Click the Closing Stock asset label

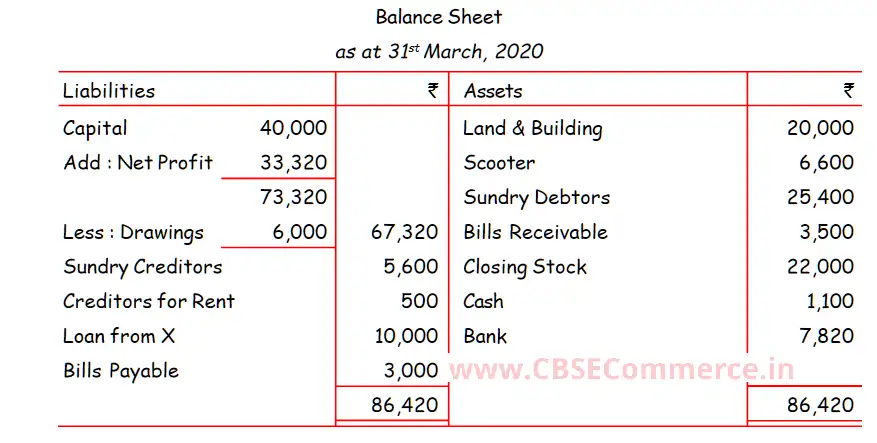525,266
